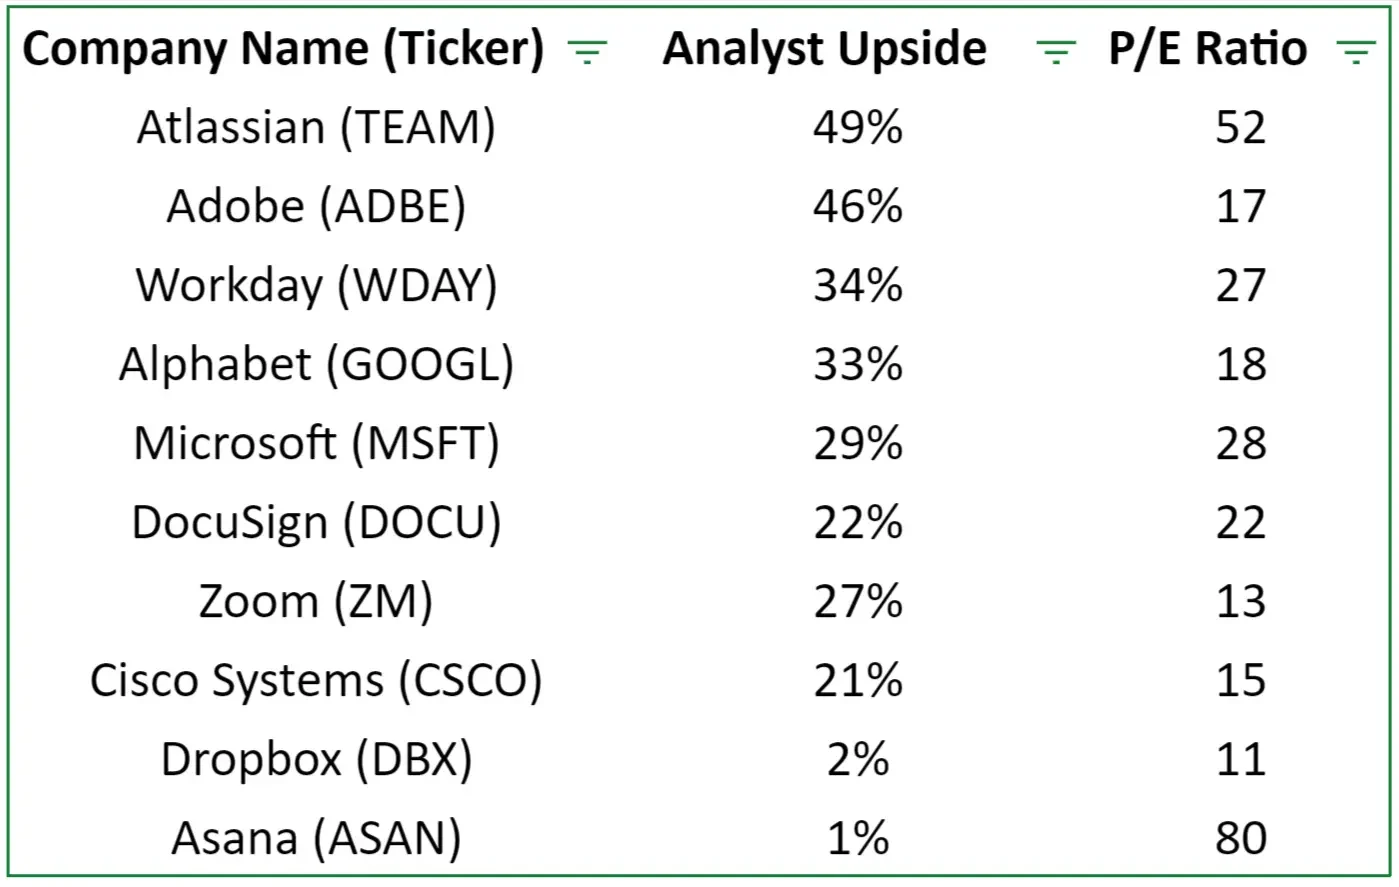
Task: Open the P/E Ratio column filter icon
Action: [x=1356, y=52]
